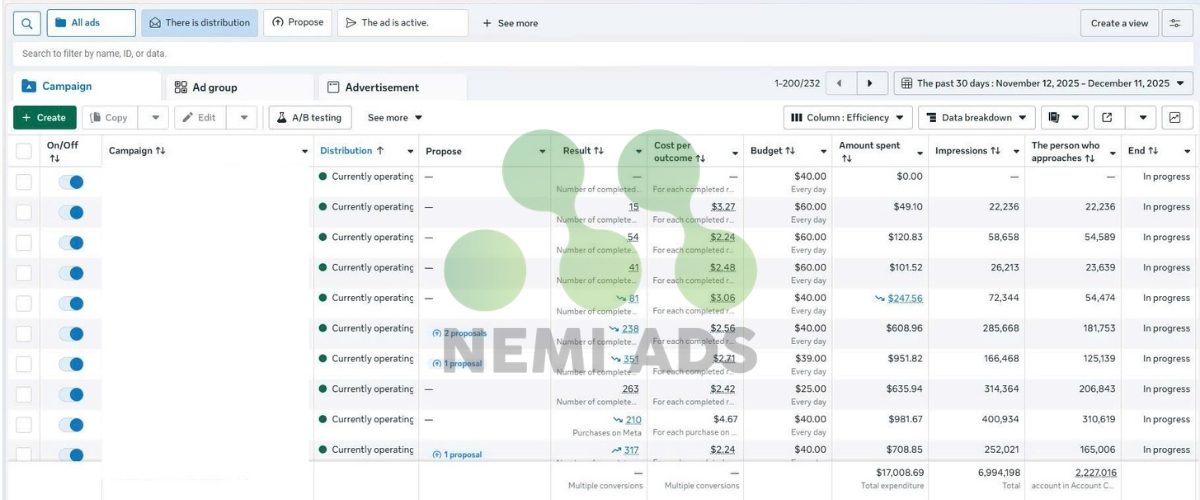Screen dimensions: 1200x500
Task: Click the green Create button
Action: pos(45,118)
